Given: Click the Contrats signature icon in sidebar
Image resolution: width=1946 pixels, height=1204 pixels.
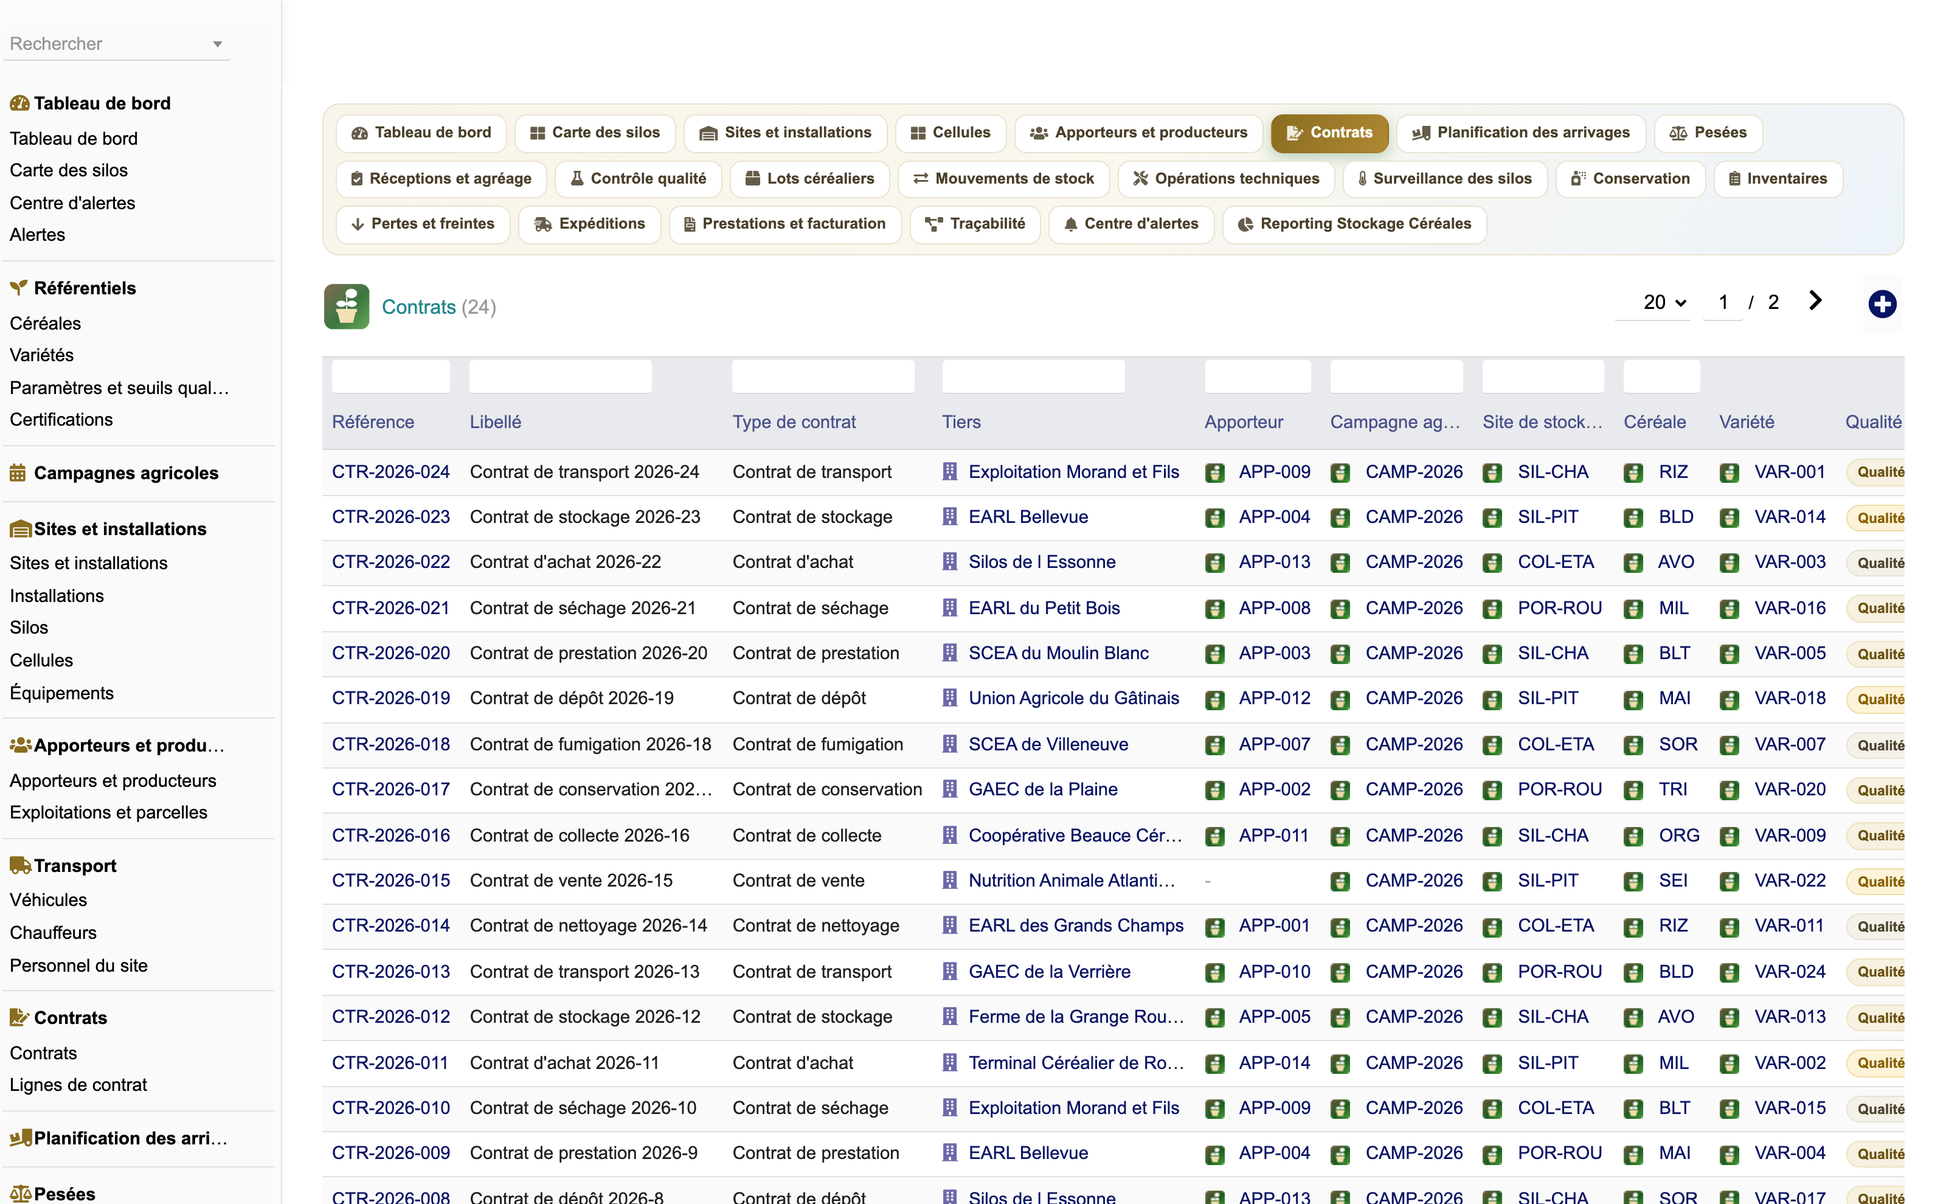Looking at the screenshot, I should [19, 1018].
